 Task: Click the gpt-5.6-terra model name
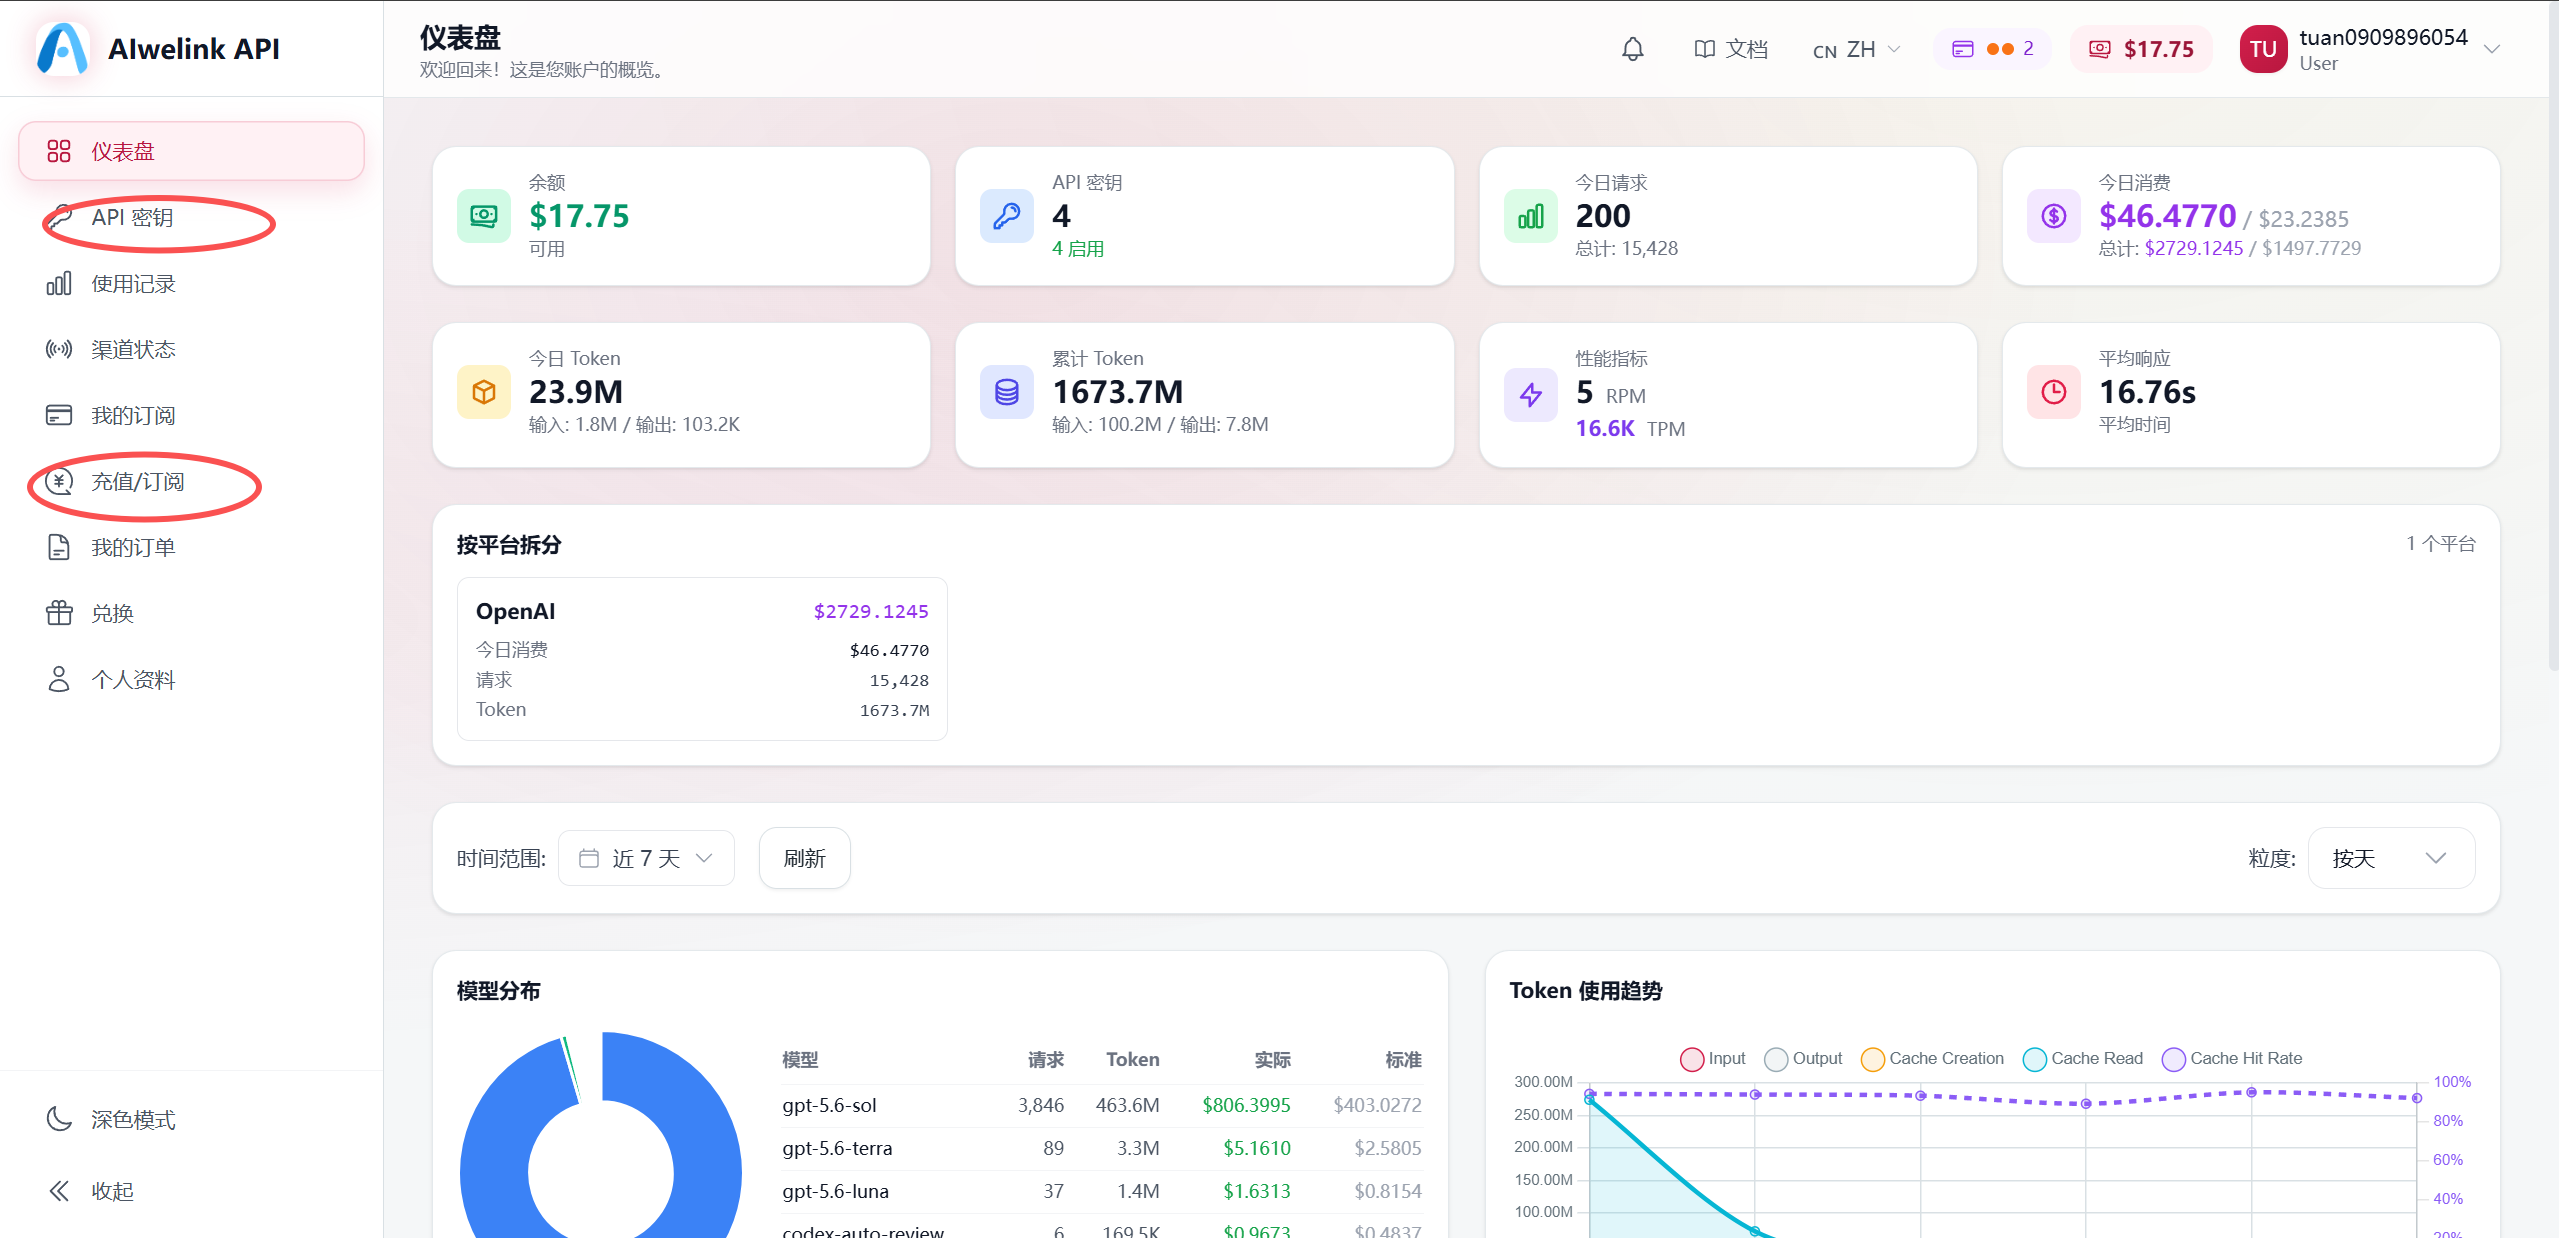point(837,1148)
